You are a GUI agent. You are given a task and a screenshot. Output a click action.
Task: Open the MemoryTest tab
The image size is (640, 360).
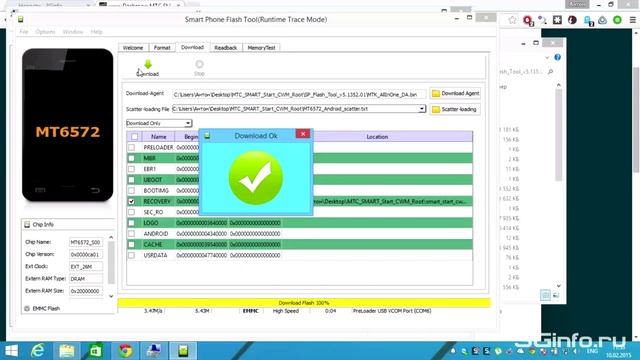click(x=261, y=48)
